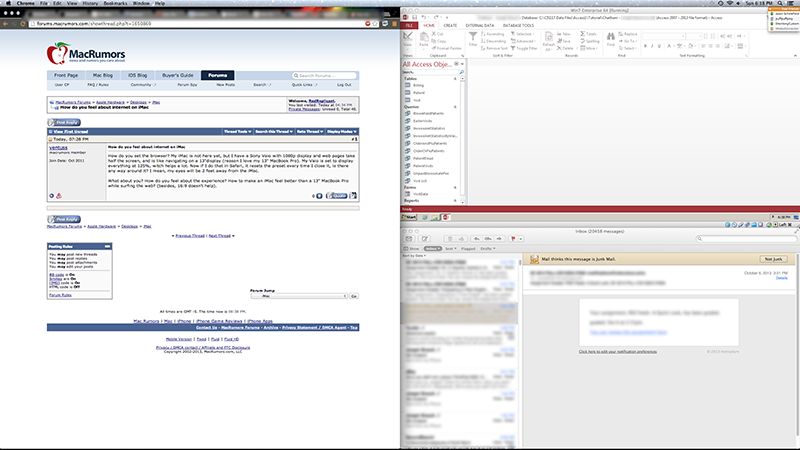The width and height of the screenshot is (800, 450).
Task: Open the Advanced filter dropdown in Access
Action: [522, 41]
